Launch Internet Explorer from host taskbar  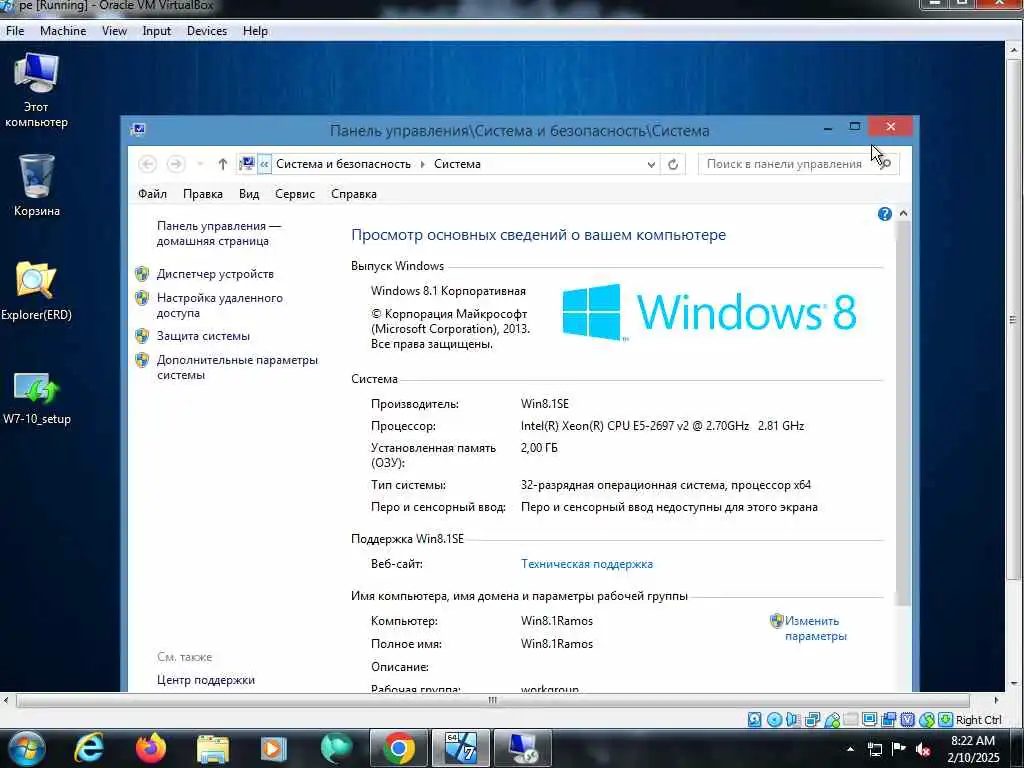coord(89,748)
